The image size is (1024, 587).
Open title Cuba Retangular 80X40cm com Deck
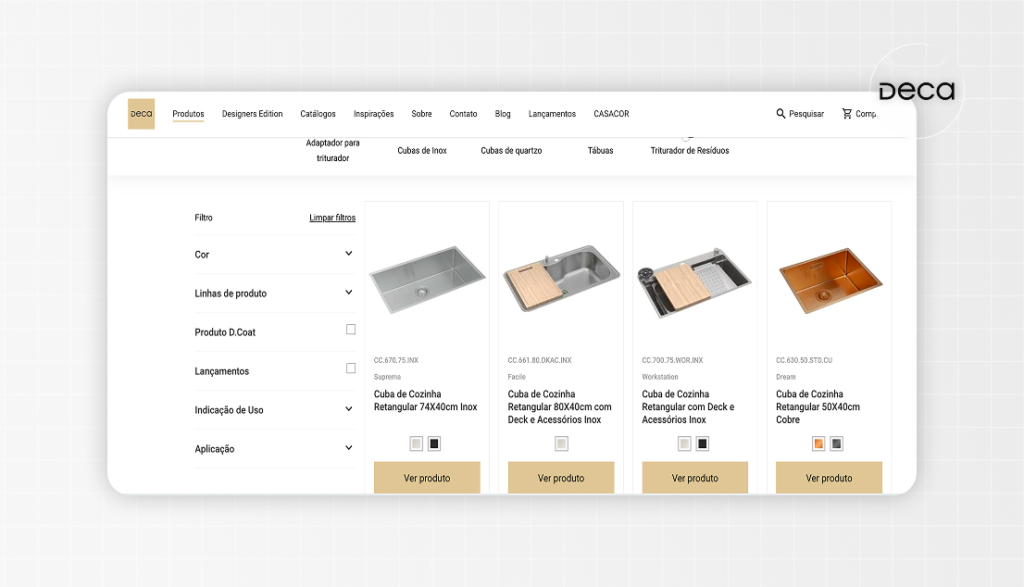(560, 407)
